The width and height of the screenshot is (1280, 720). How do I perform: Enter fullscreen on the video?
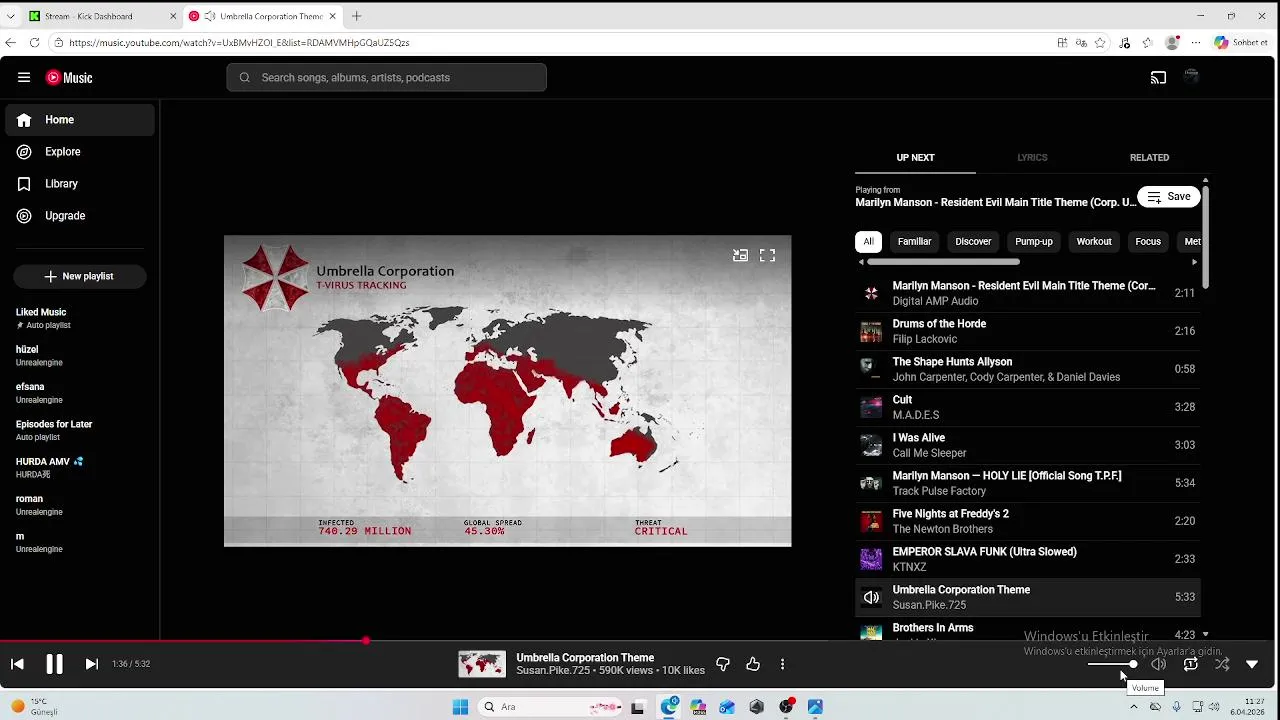(x=767, y=256)
